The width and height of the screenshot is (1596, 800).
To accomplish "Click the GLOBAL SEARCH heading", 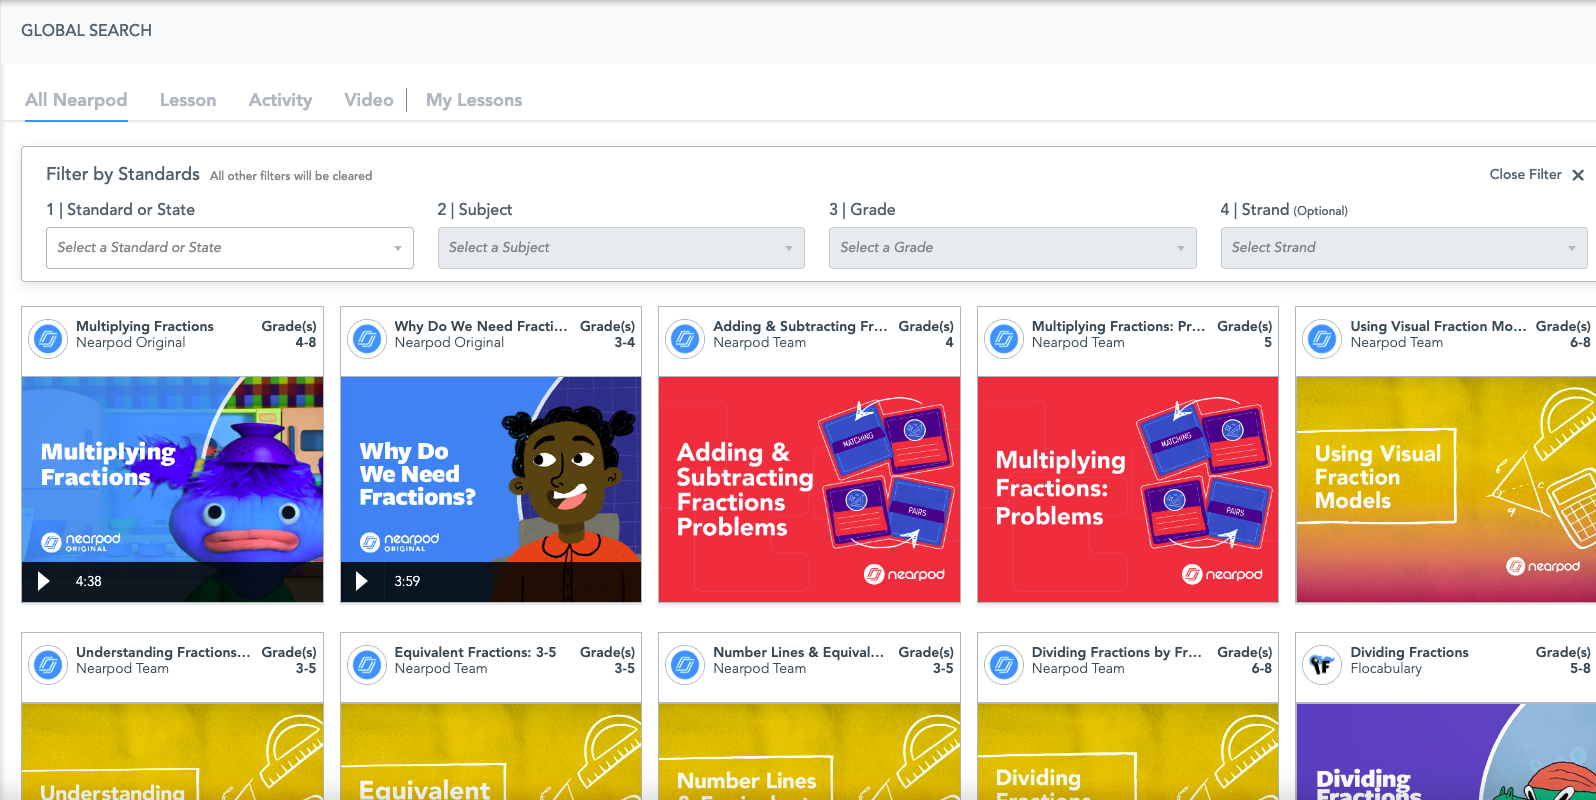I will point(87,31).
